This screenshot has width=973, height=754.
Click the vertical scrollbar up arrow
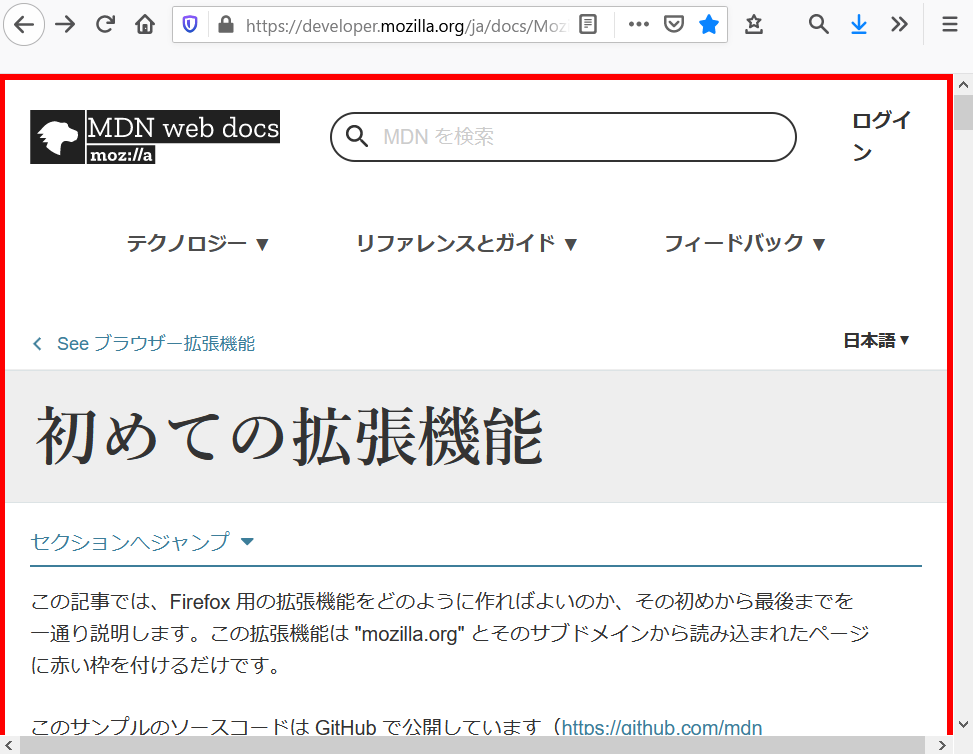963,84
